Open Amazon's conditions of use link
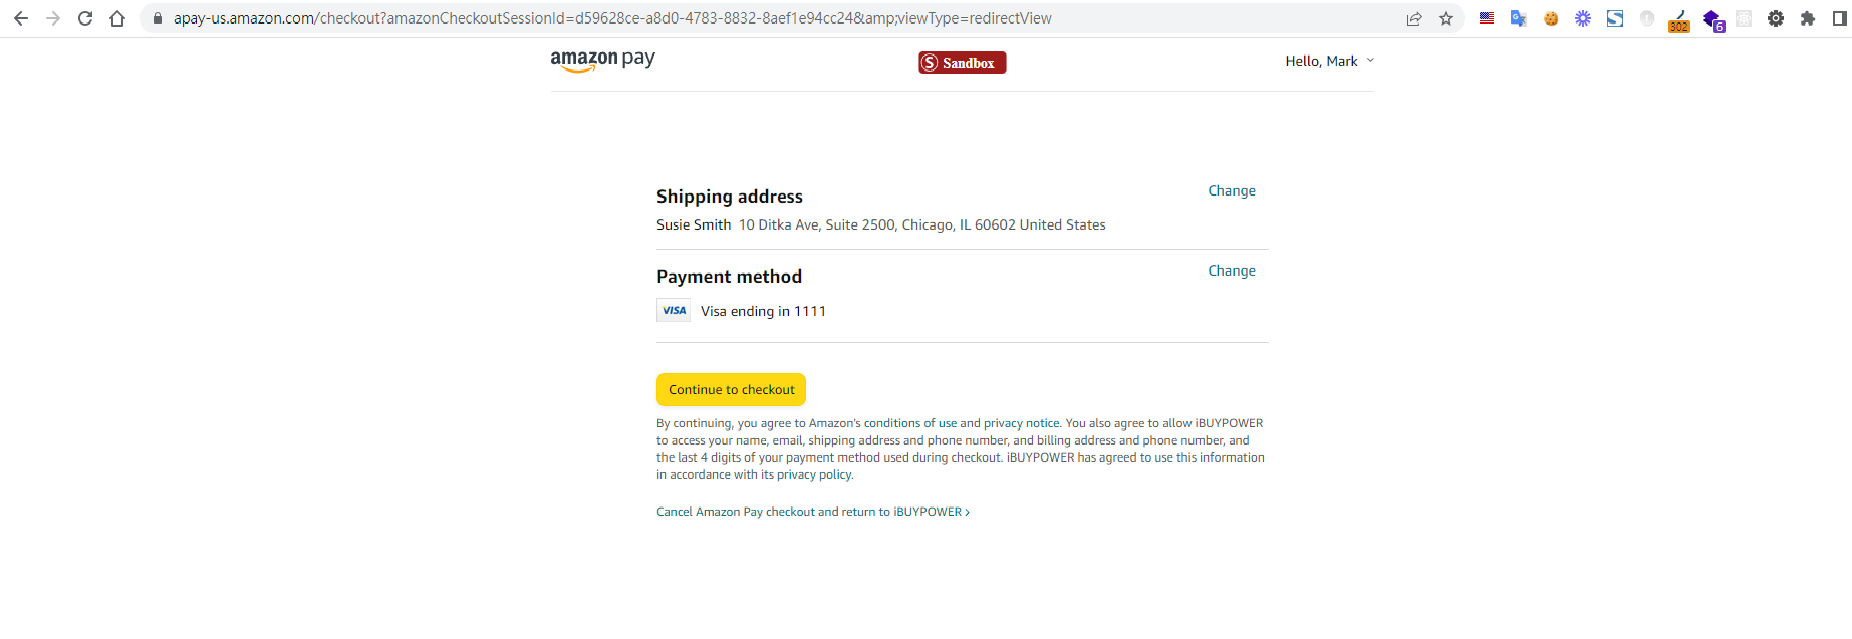 (910, 423)
